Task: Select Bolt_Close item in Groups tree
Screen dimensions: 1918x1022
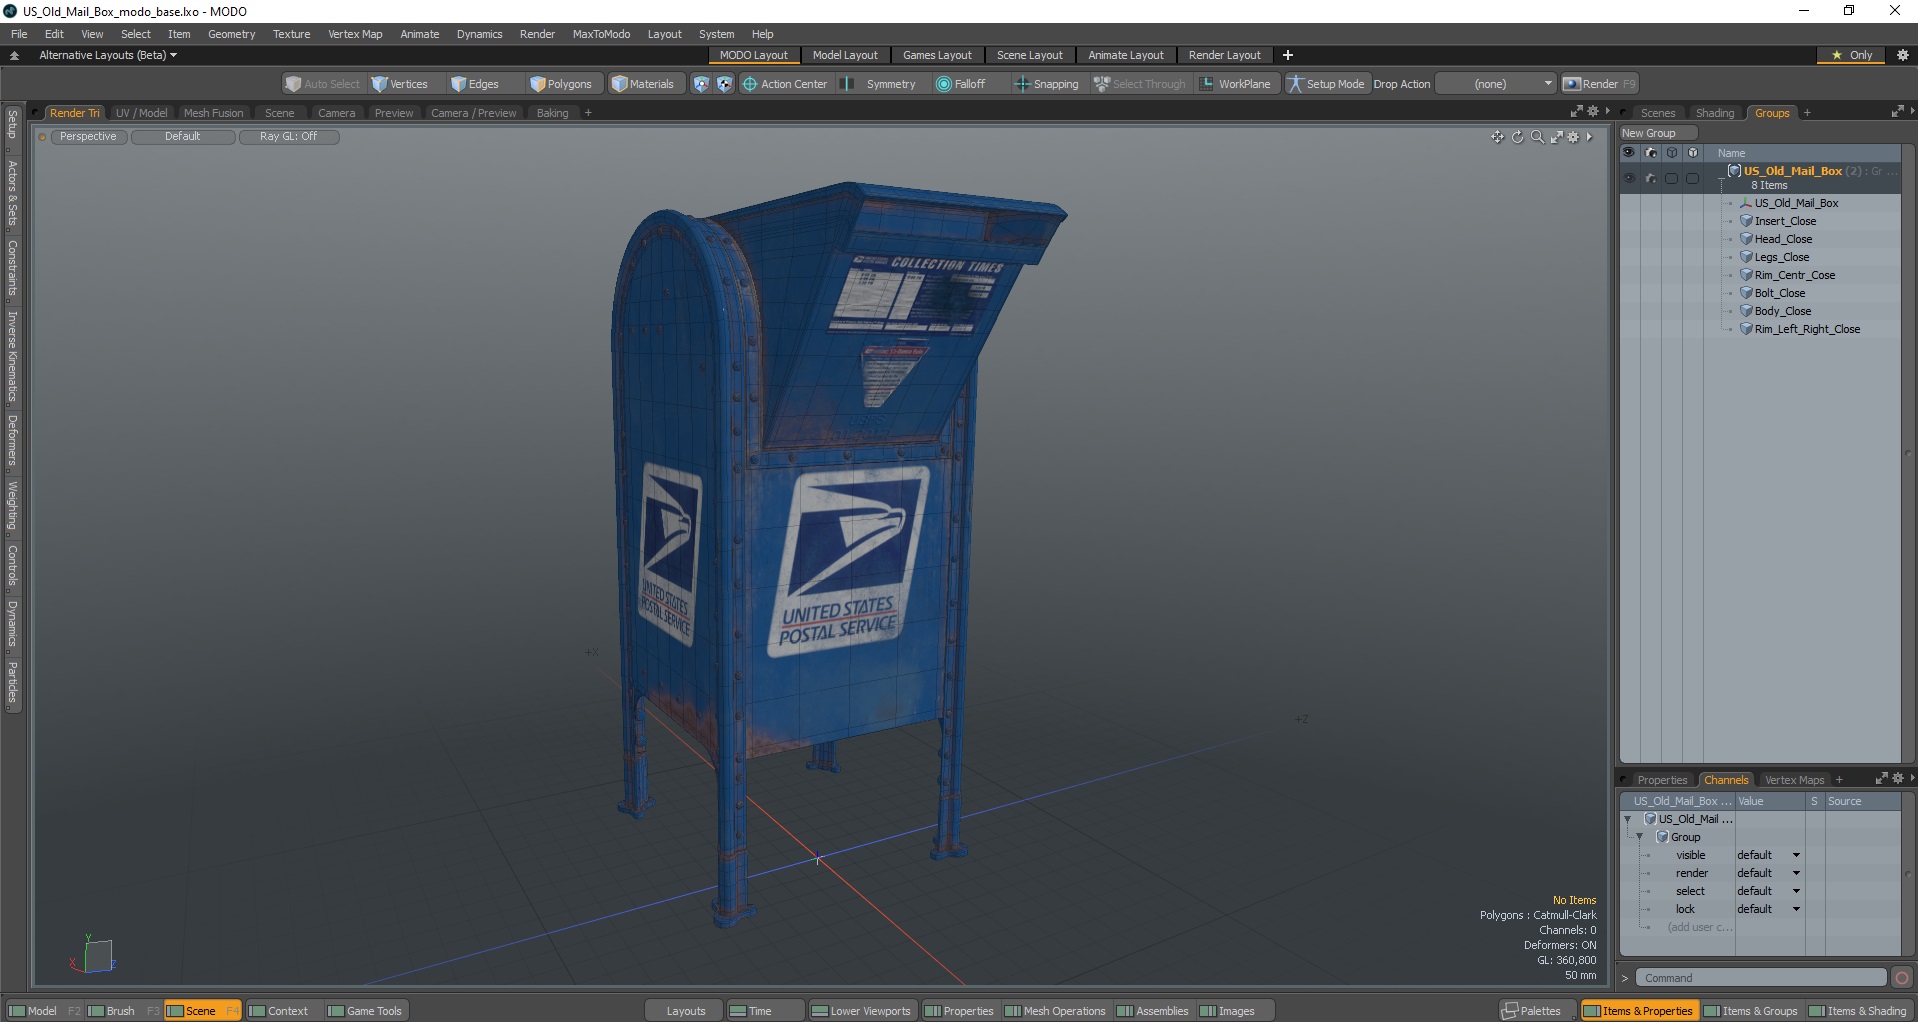Action: point(1780,293)
